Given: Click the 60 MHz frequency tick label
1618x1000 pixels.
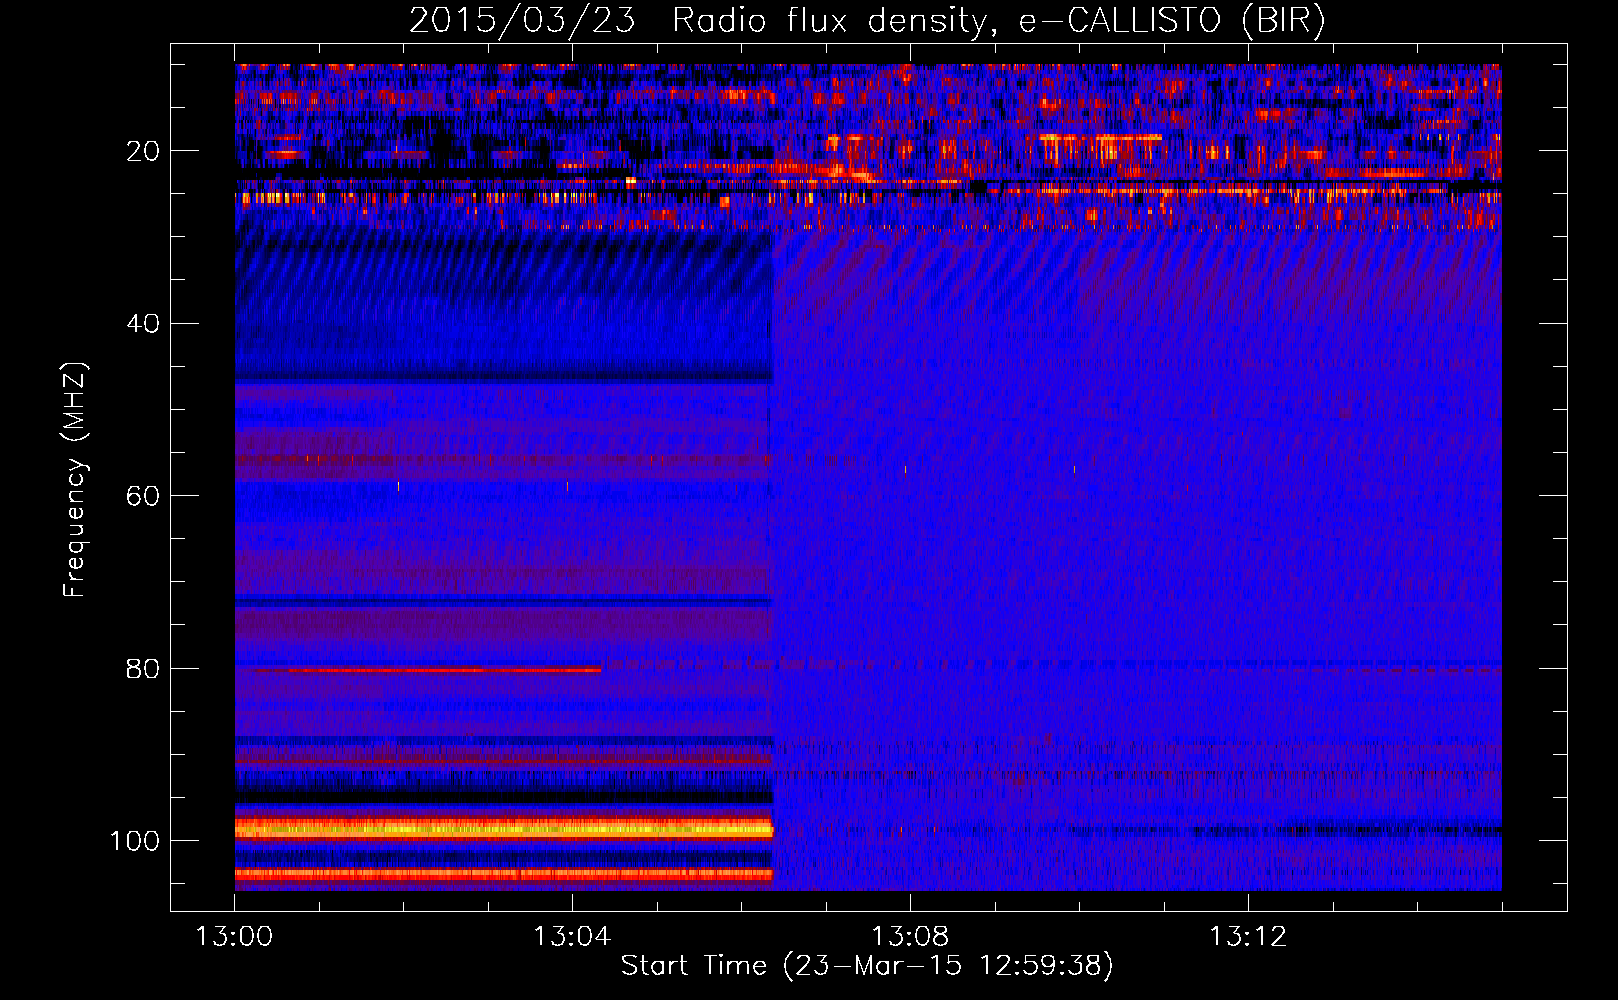Looking at the screenshot, I should tap(143, 496).
